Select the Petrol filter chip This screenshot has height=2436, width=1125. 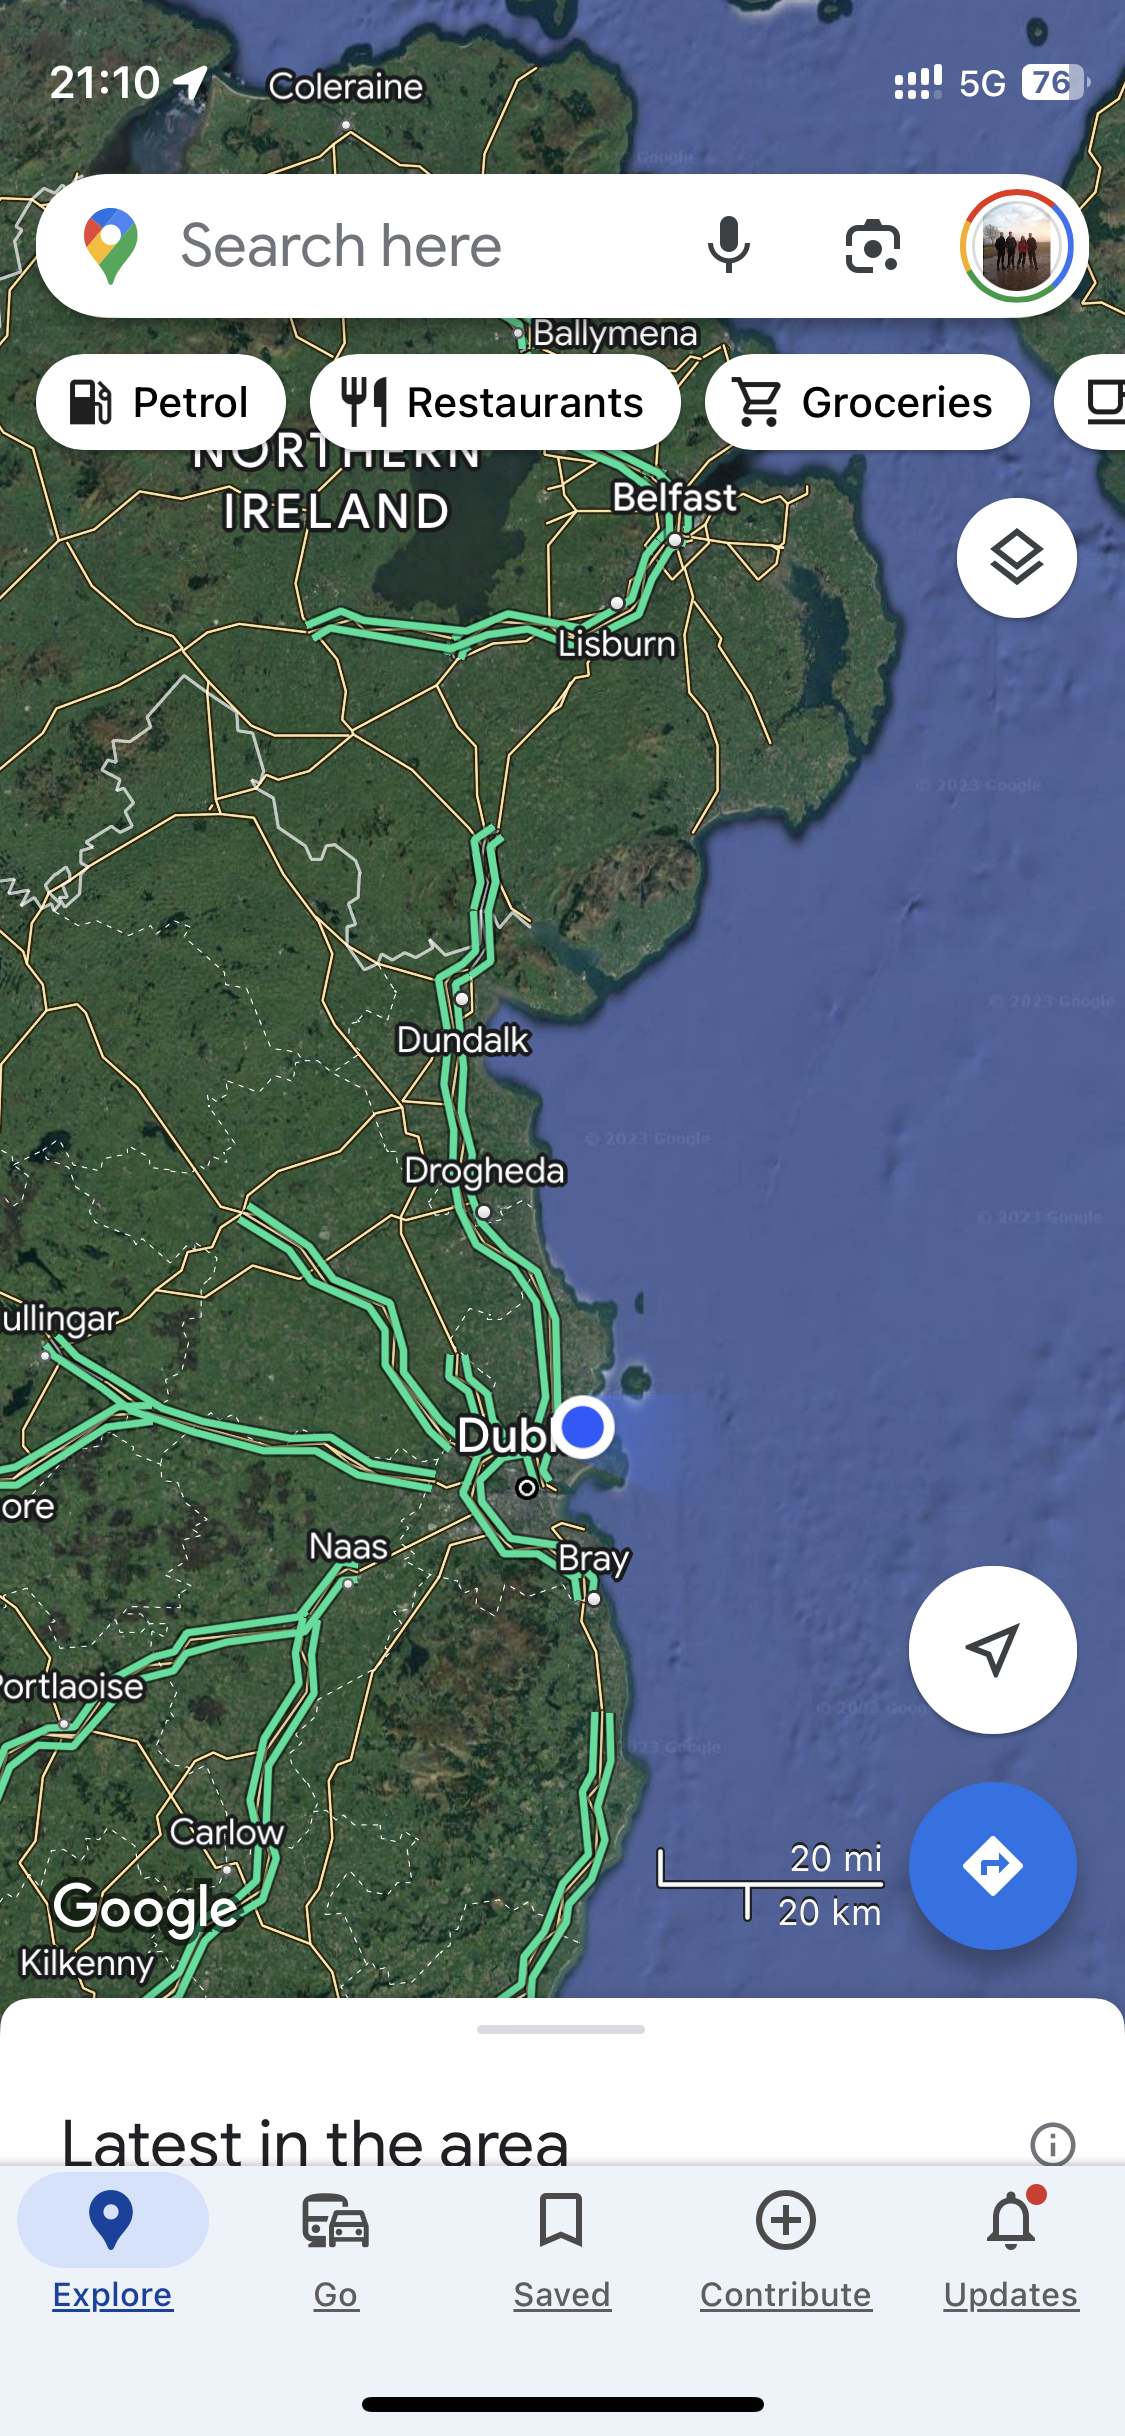click(161, 402)
